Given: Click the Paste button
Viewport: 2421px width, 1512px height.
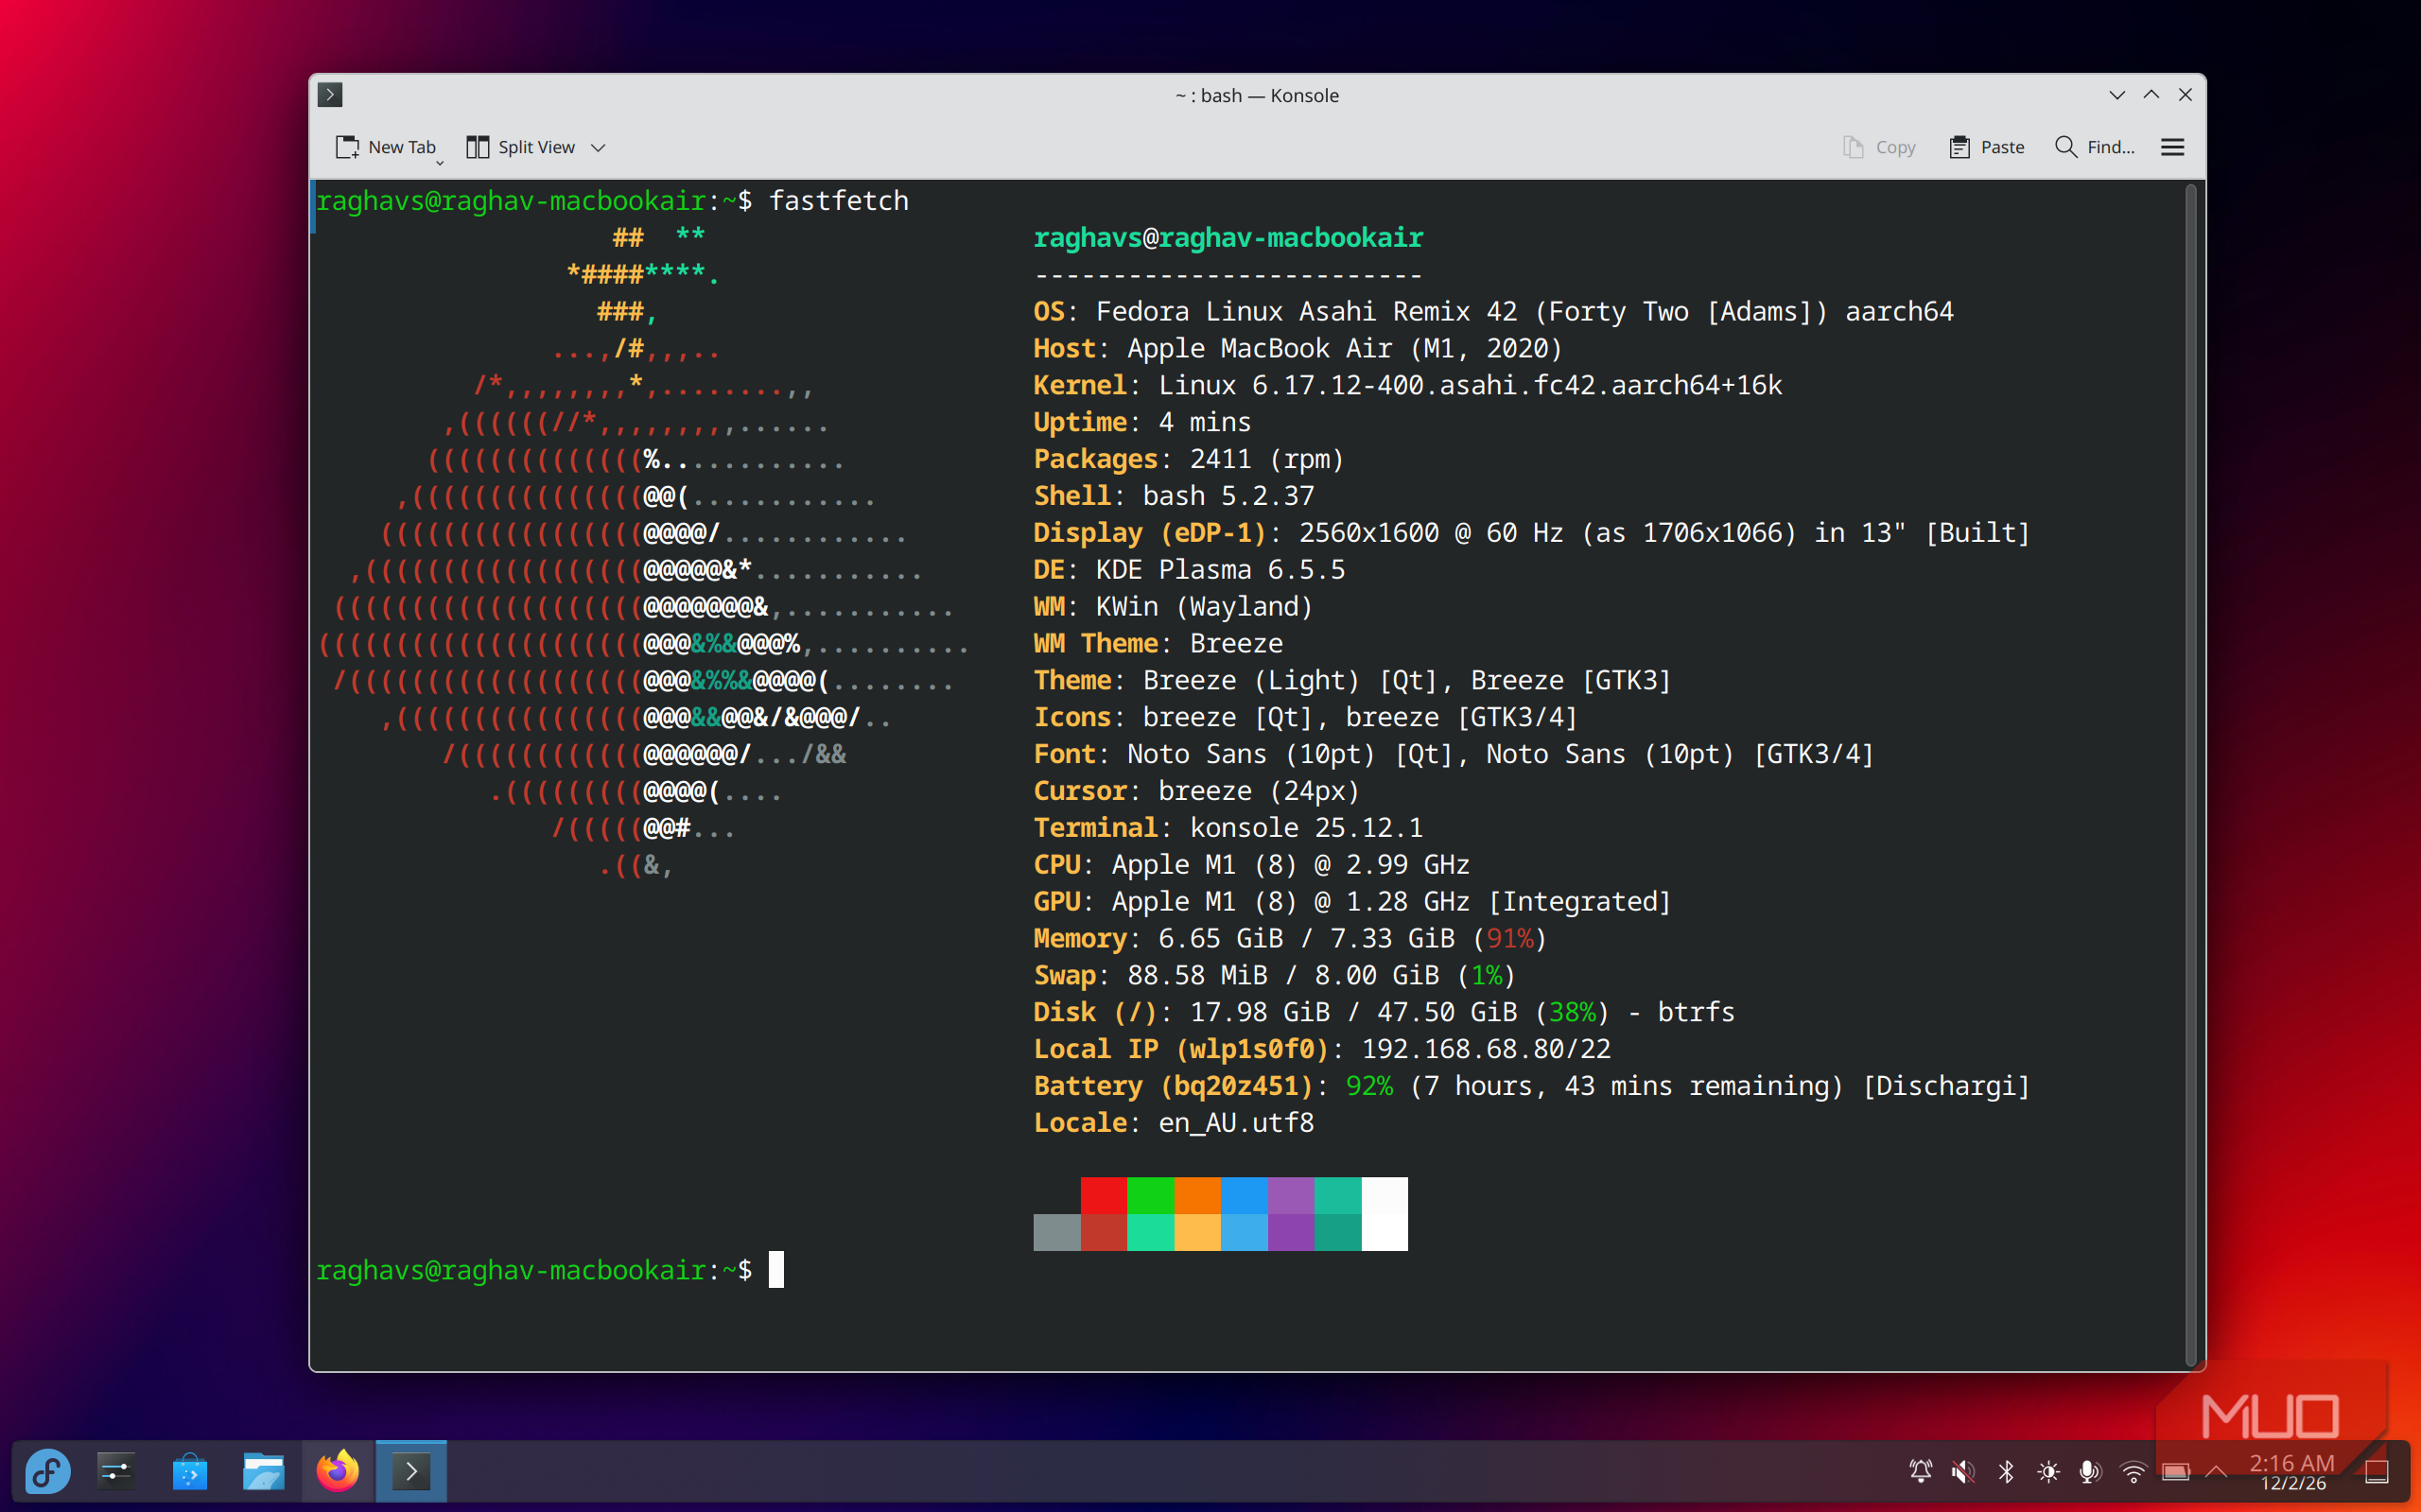Looking at the screenshot, I should tap(1987, 147).
